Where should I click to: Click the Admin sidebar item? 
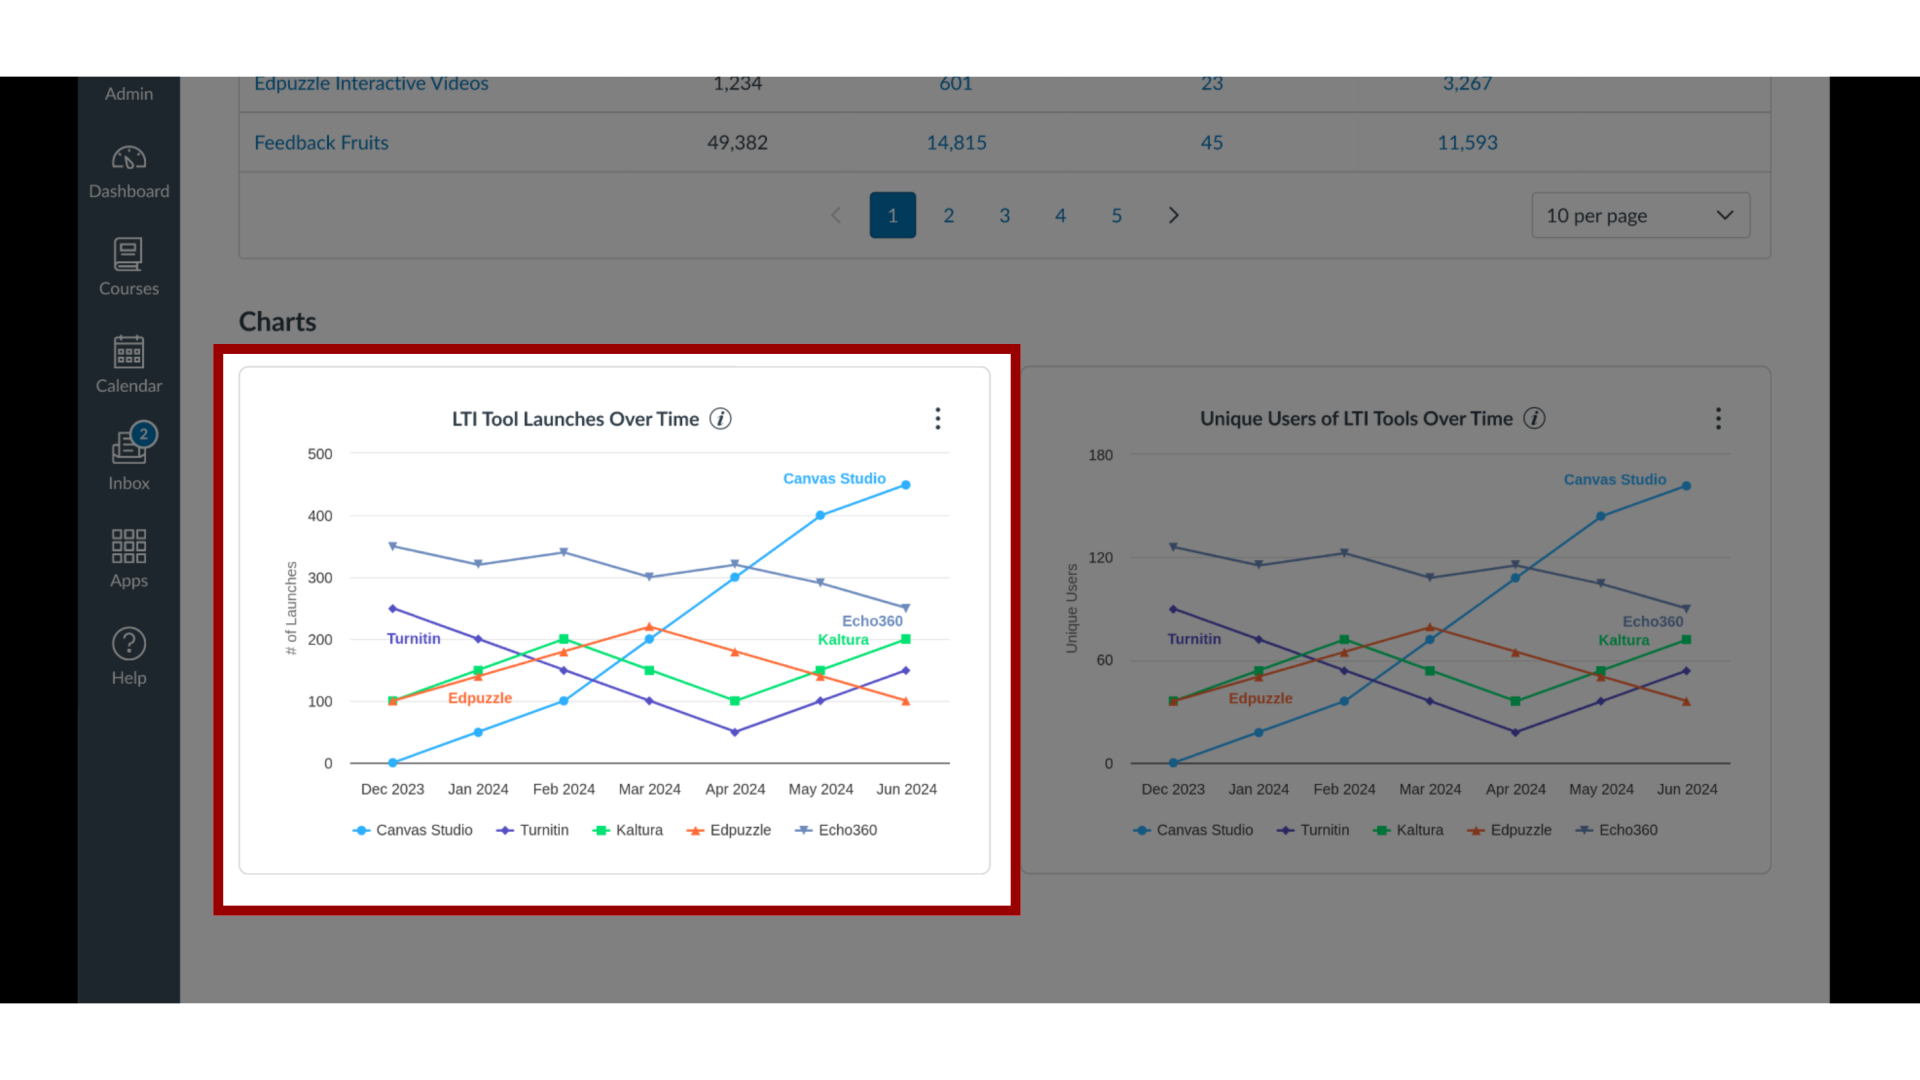tap(129, 93)
